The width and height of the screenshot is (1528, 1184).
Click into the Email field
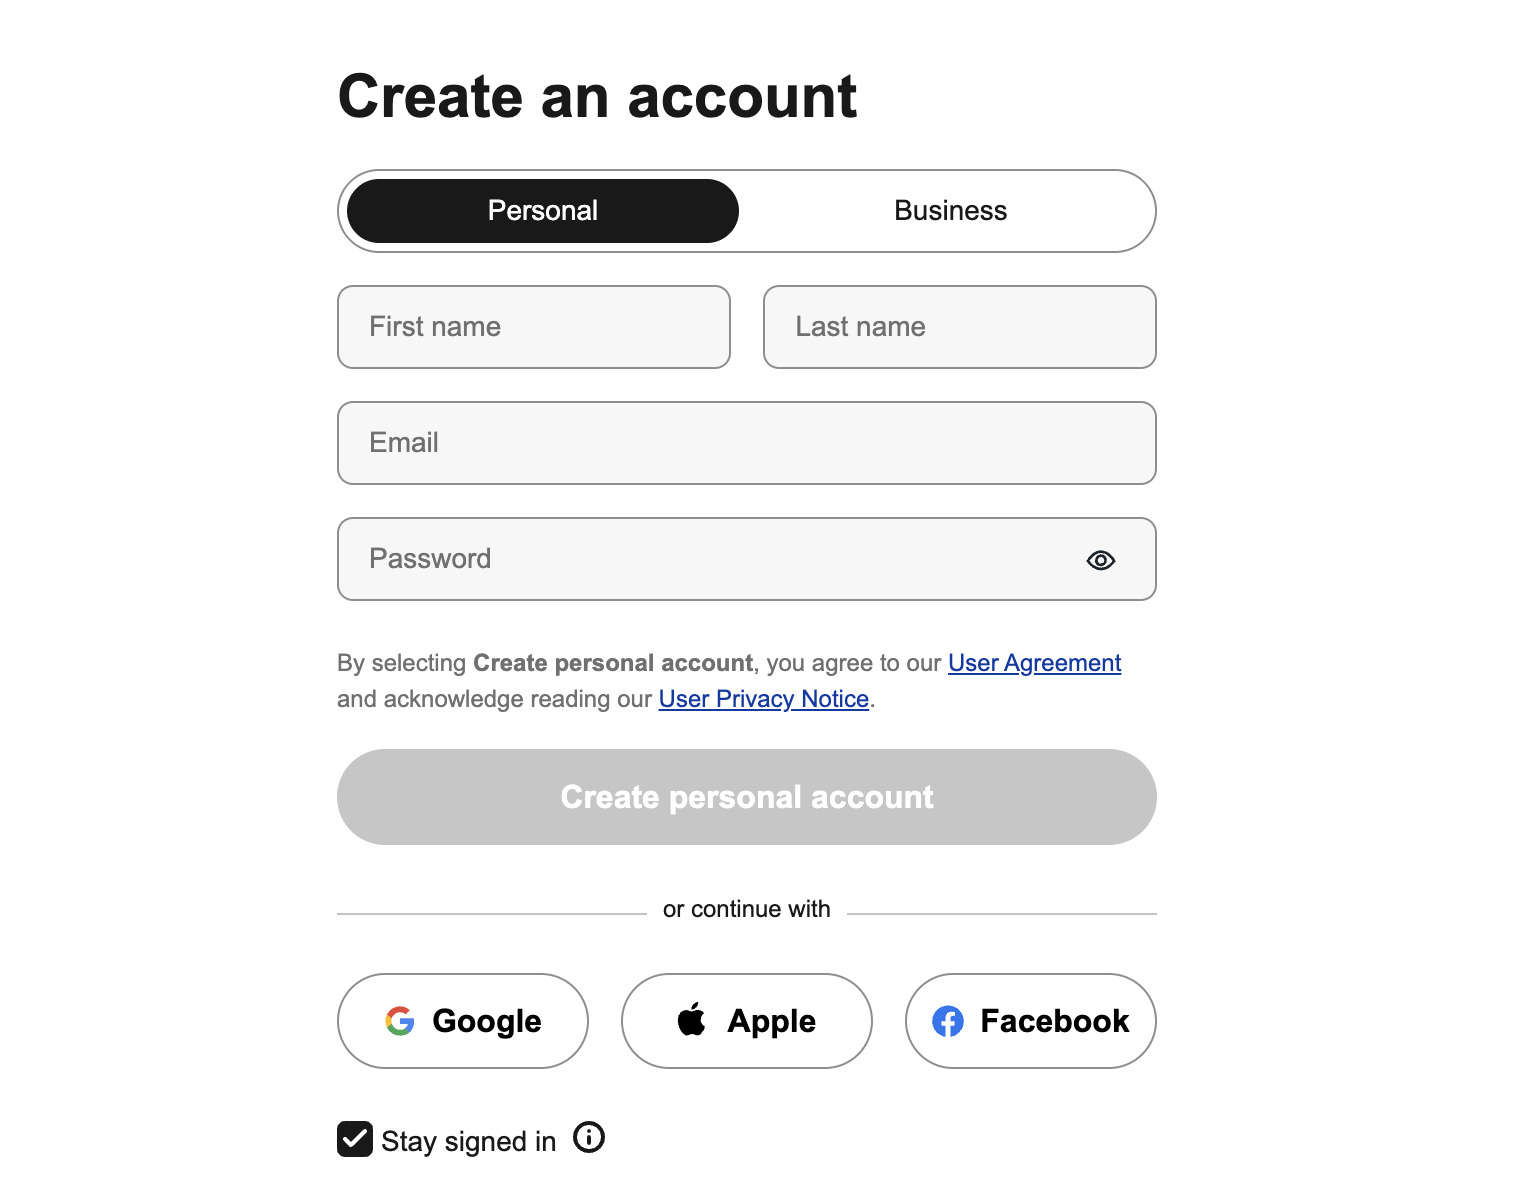pos(746,443)
